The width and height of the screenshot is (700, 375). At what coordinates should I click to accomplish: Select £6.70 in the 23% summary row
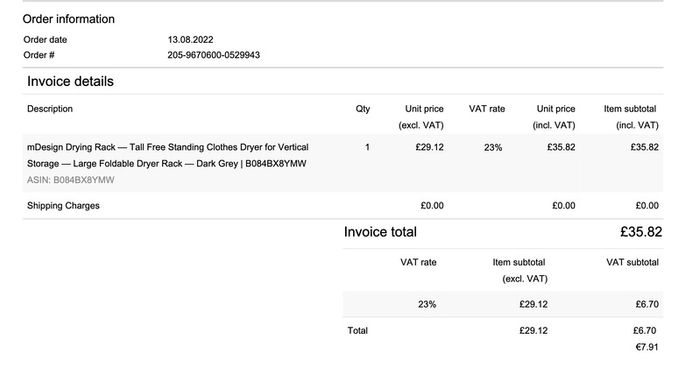(647, 304)
